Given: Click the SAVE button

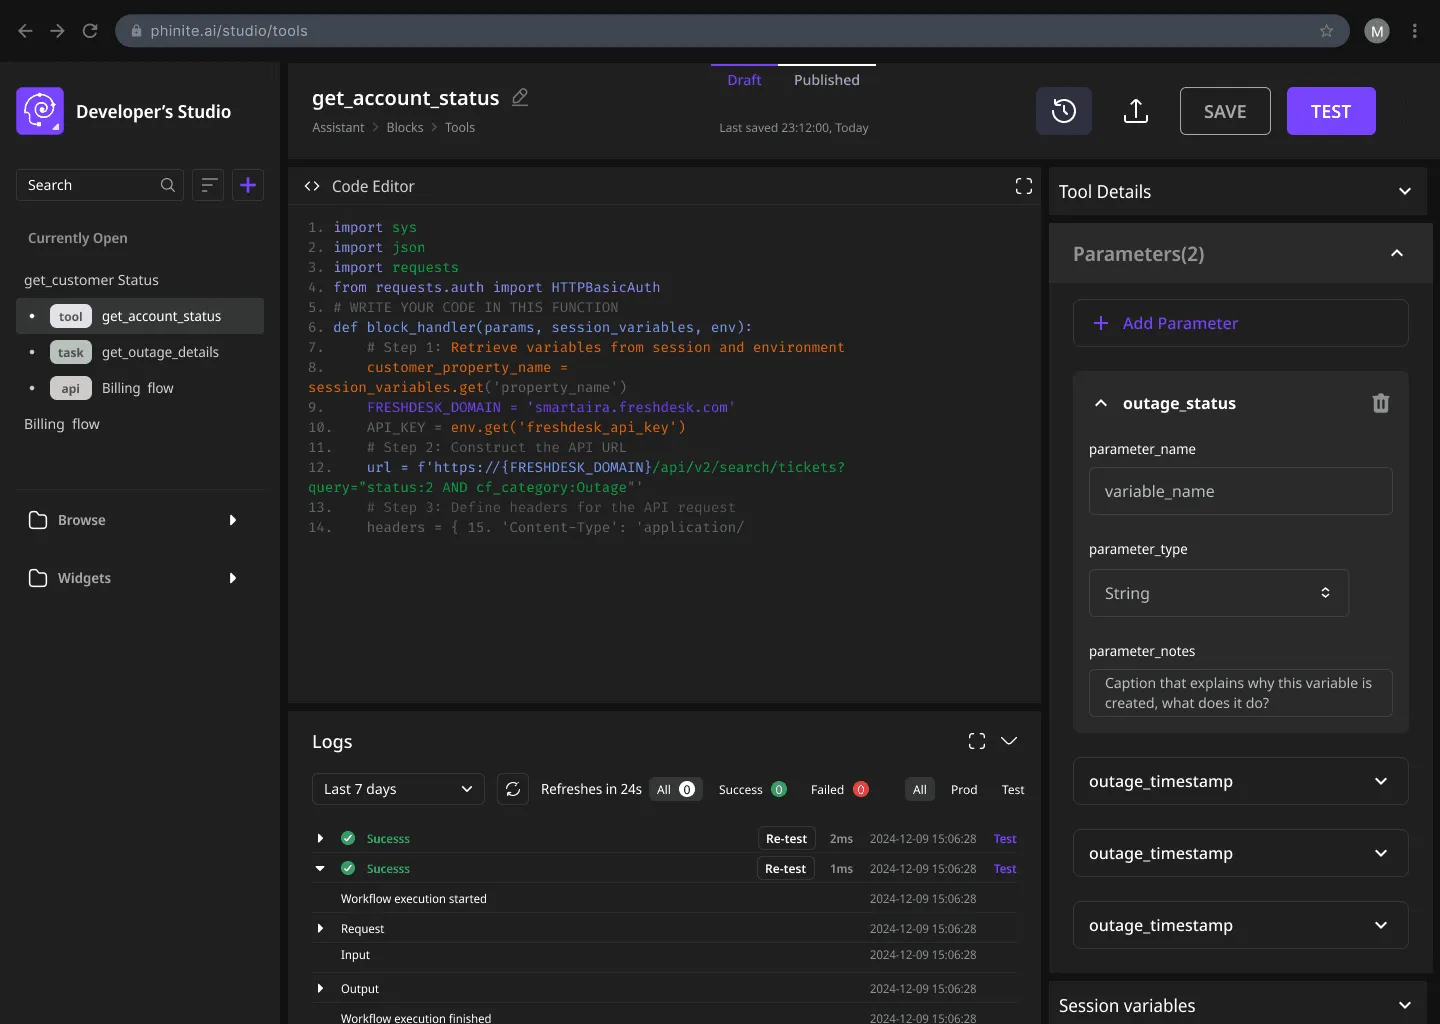Looking at the screenshot, I should [x=1225, y=111].
